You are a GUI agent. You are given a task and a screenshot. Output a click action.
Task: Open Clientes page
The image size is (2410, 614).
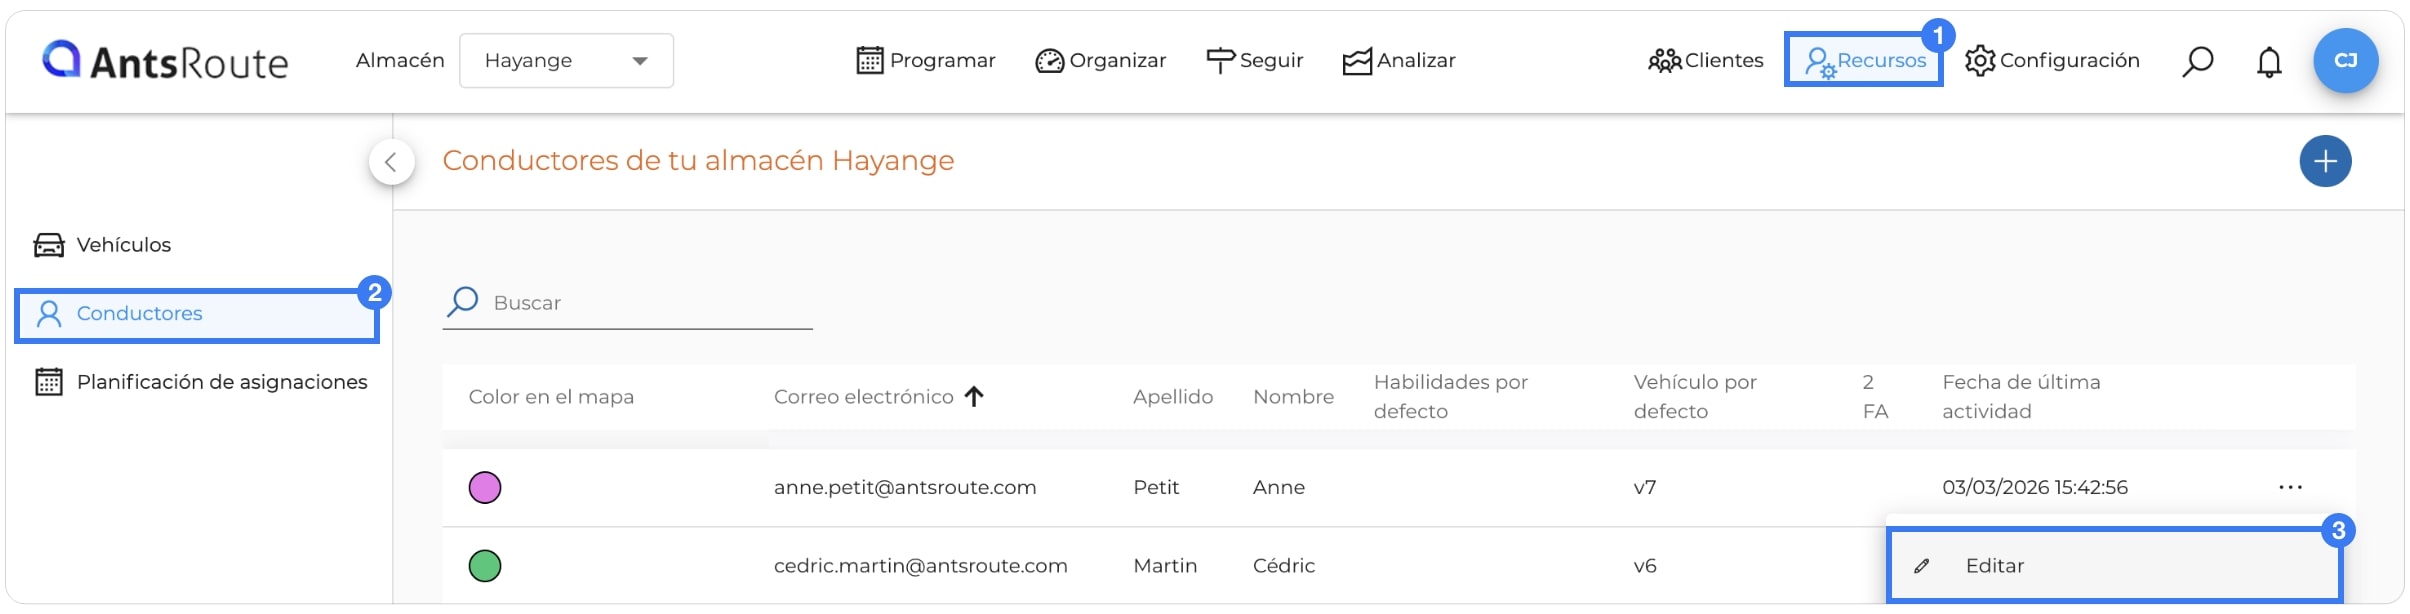click(1705, 61)
